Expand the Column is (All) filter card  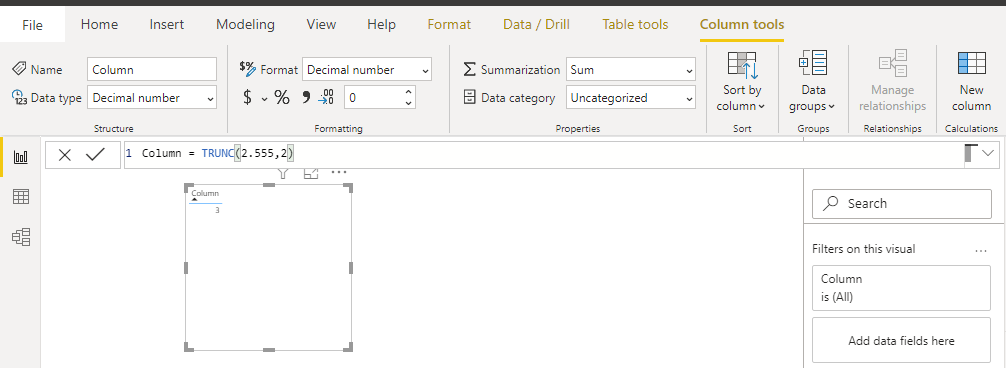(901, 288)
